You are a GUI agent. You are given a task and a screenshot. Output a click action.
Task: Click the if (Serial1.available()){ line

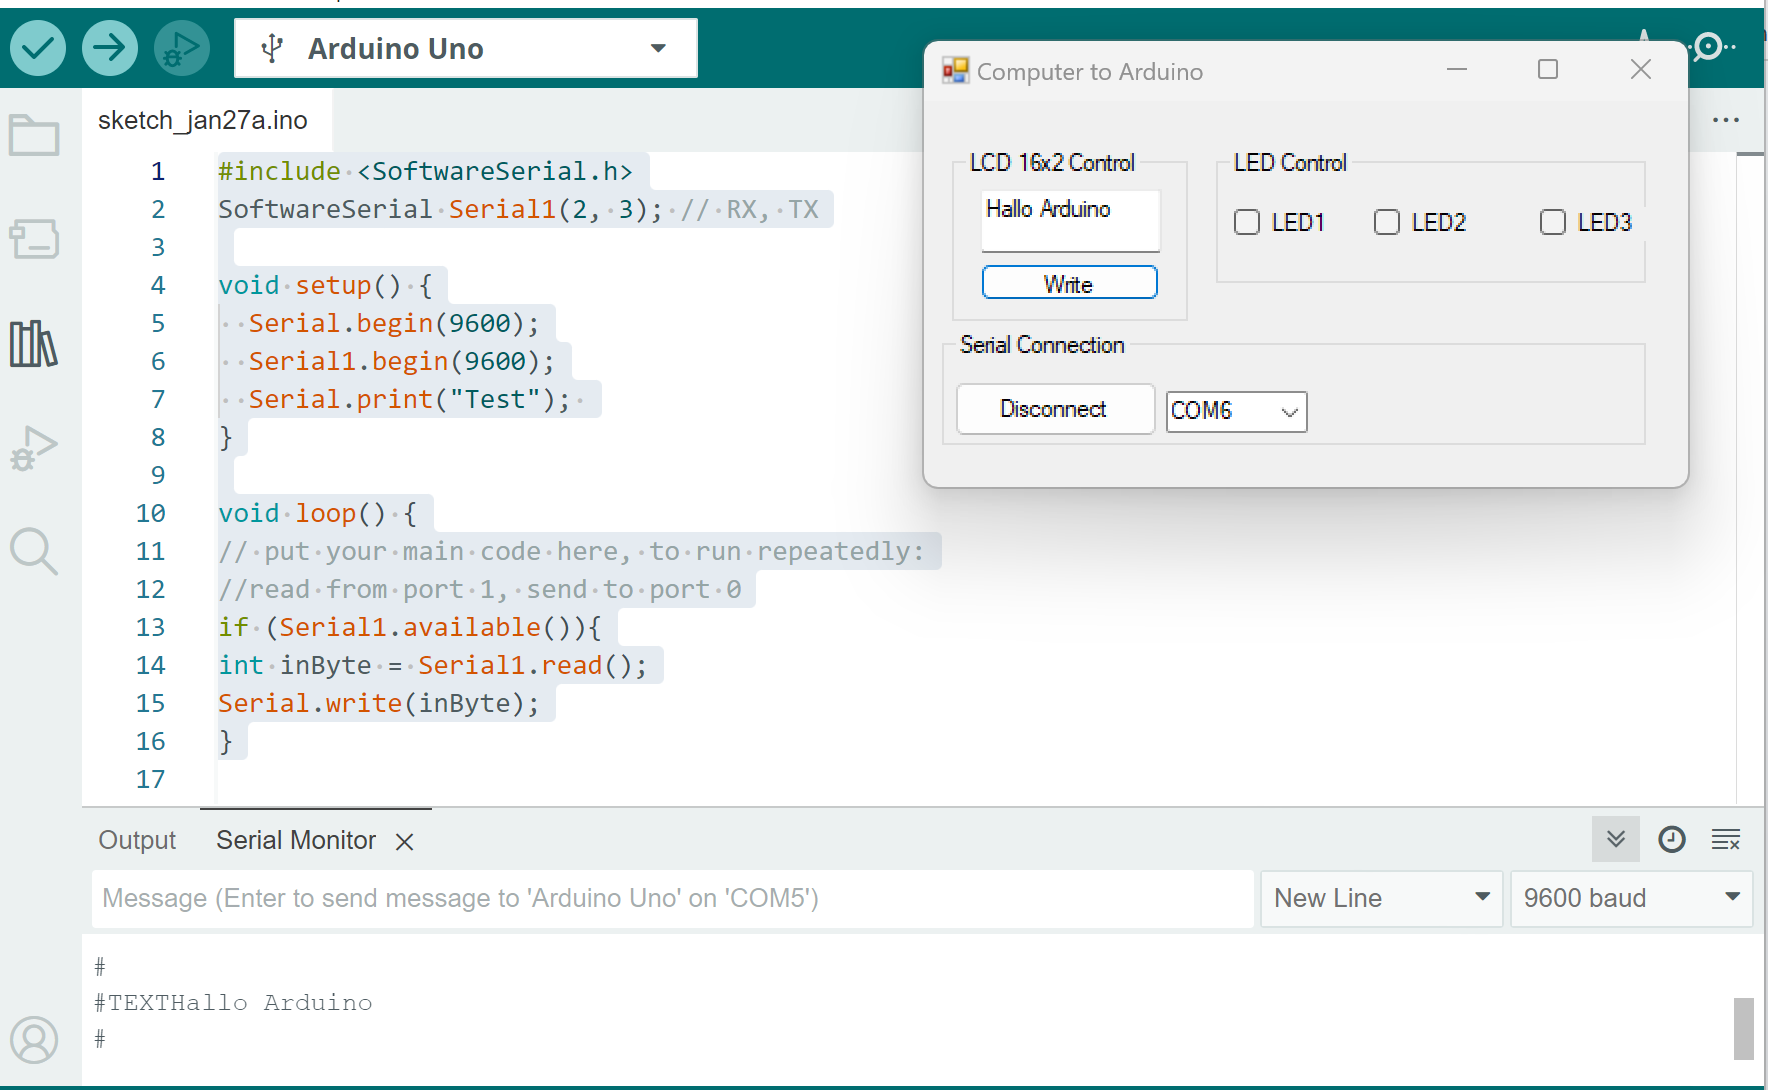pos(410,627)
